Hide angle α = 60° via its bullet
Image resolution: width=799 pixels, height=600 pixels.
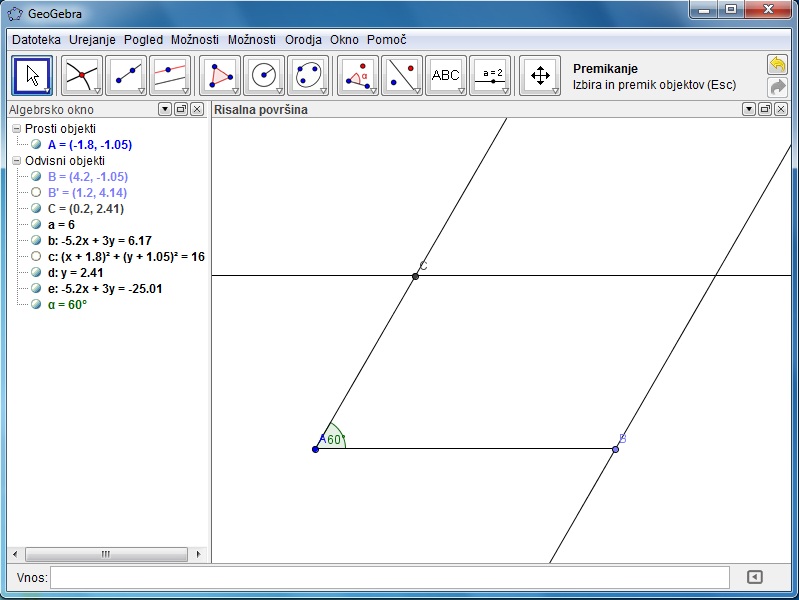tap(37, 305)
